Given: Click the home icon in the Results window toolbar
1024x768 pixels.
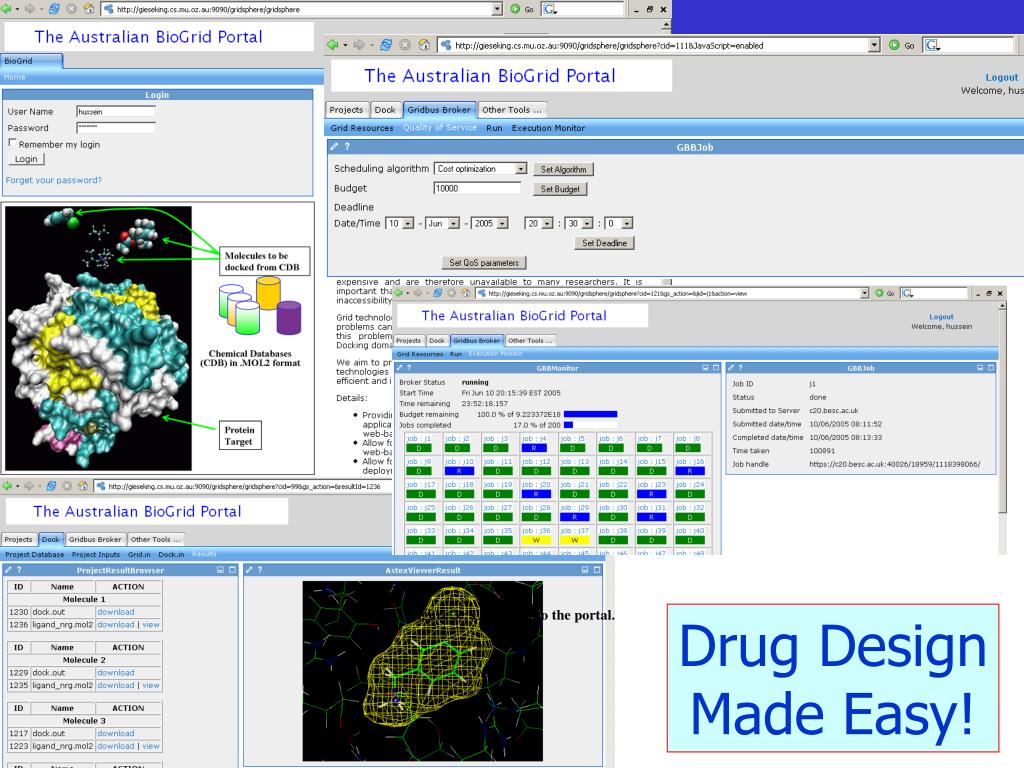Looking at the screenshot, I should (x=83, y=486).
